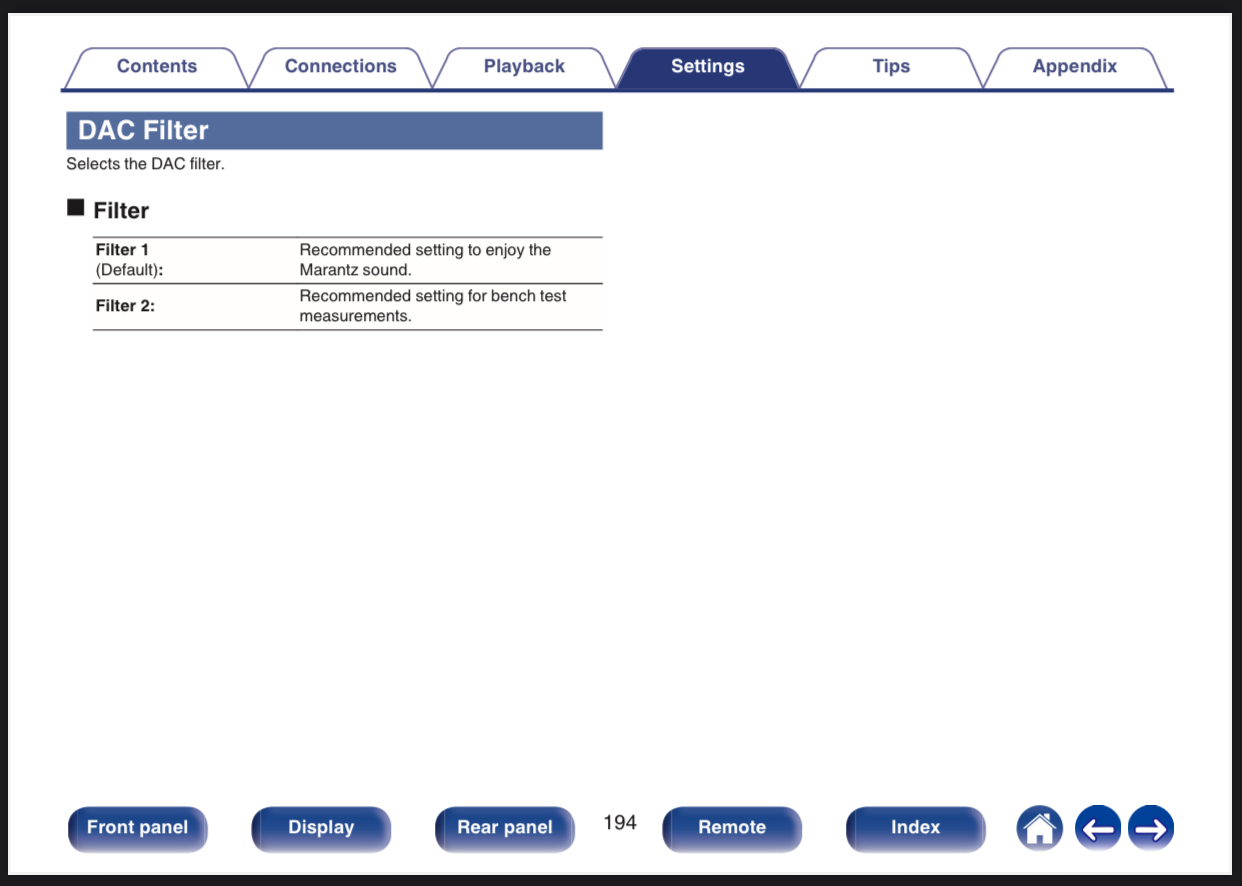The height and width of the screenshot is (886, 1242).
Task: Open the Contents tab
Action: tap(156, 67)
